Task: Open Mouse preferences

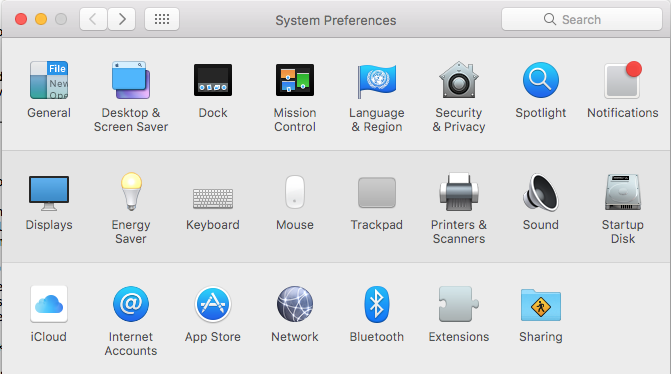Action: coord(295,192)
